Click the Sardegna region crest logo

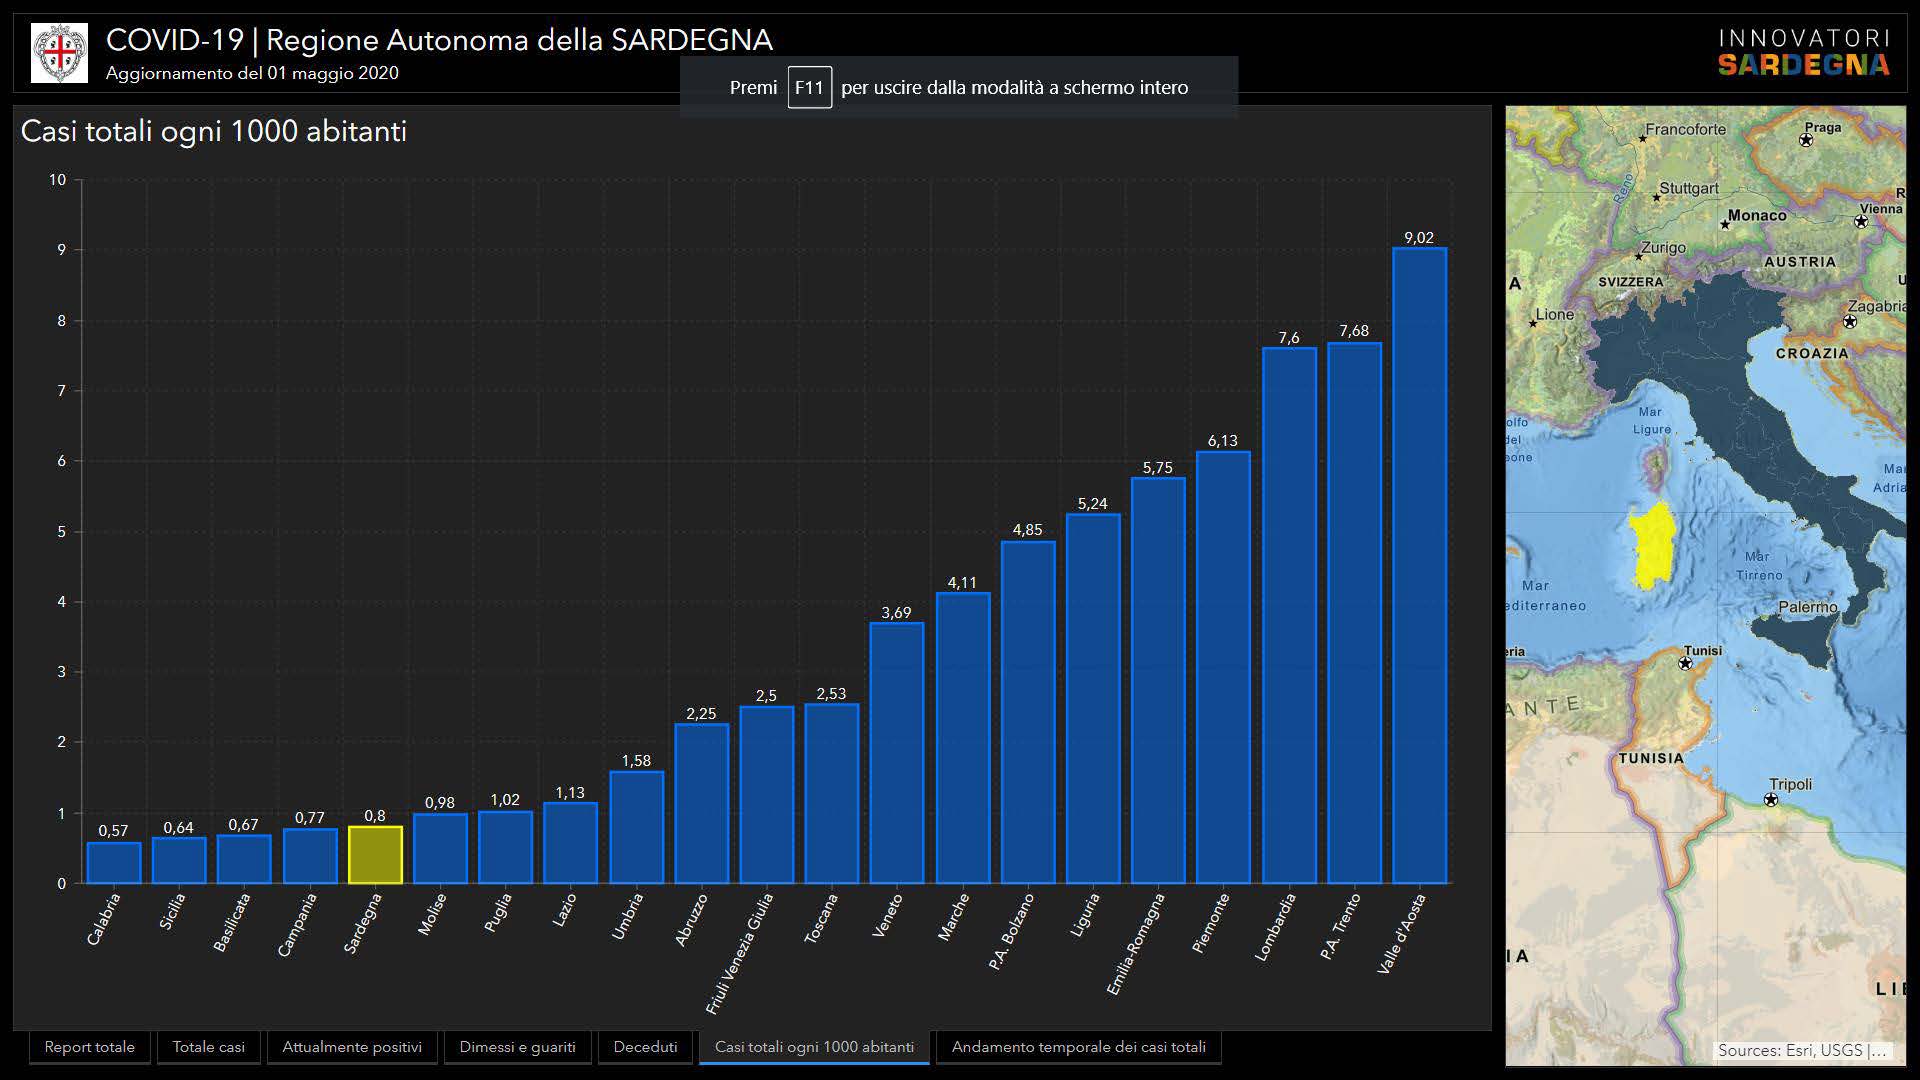[59, 53]
